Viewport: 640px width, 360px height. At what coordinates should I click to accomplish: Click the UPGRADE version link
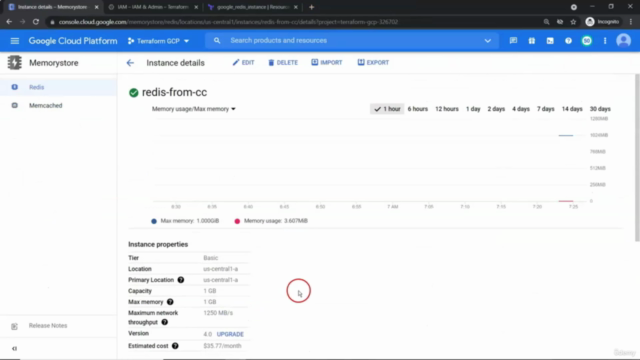pyautogui.click(x=230, y=334)
